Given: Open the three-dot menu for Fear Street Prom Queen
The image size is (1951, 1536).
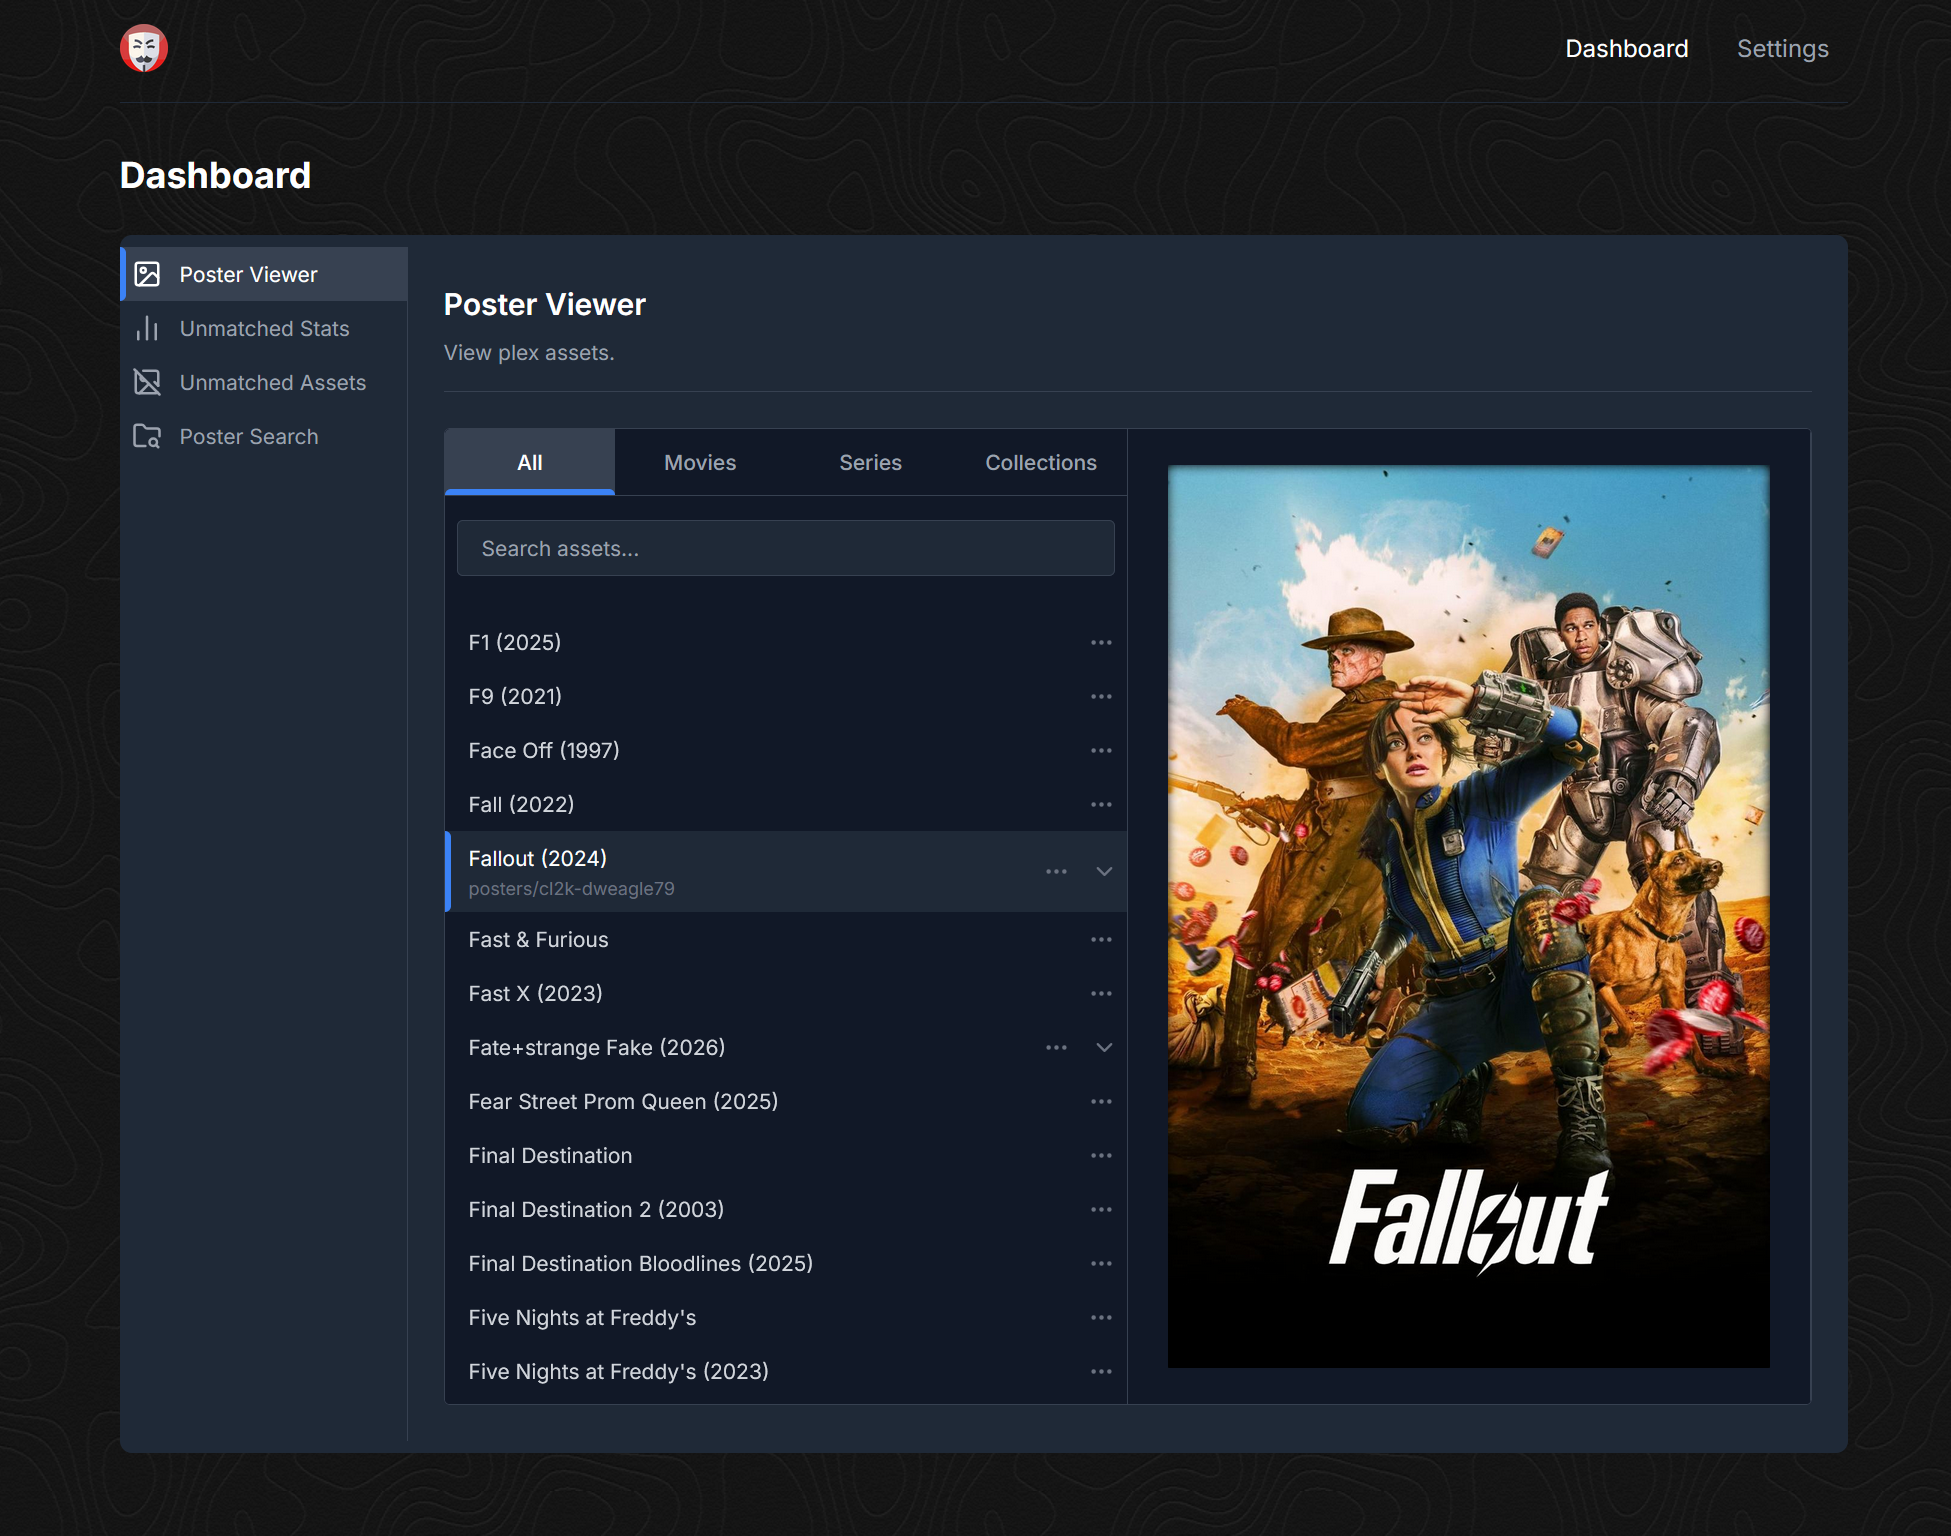Looking at the screenshot, I should [x=1101, y=1101].
